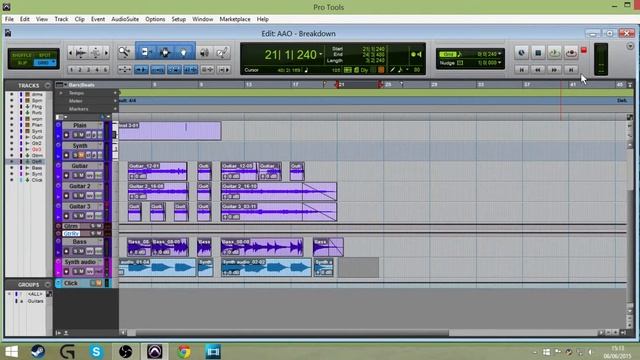
Task: Open Google Chrome from the taskbar
Action: tap(184, 351)
